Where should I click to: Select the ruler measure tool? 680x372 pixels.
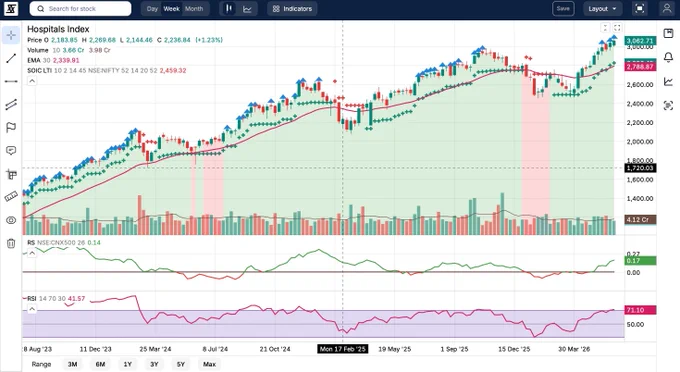coord(11,197)
